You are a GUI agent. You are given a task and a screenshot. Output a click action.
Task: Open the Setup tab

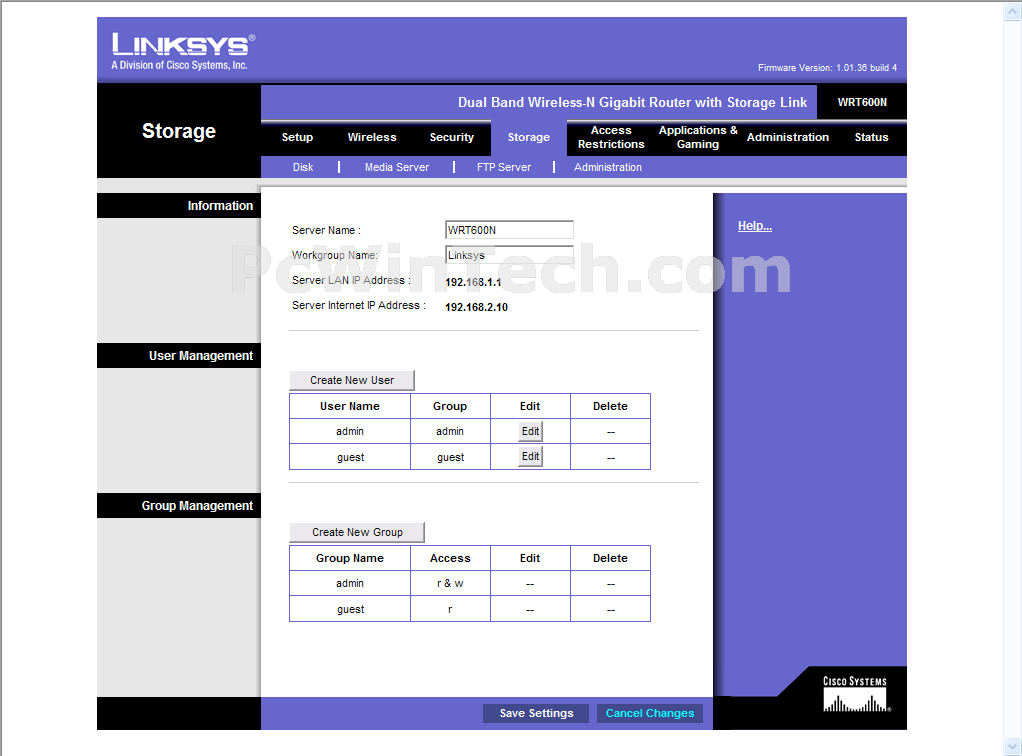click(x=297, y=138)
